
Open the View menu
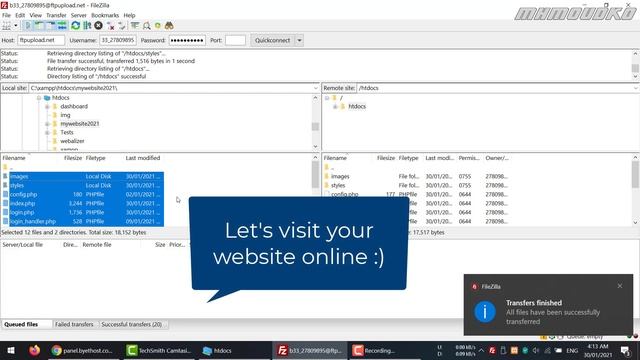36,15
